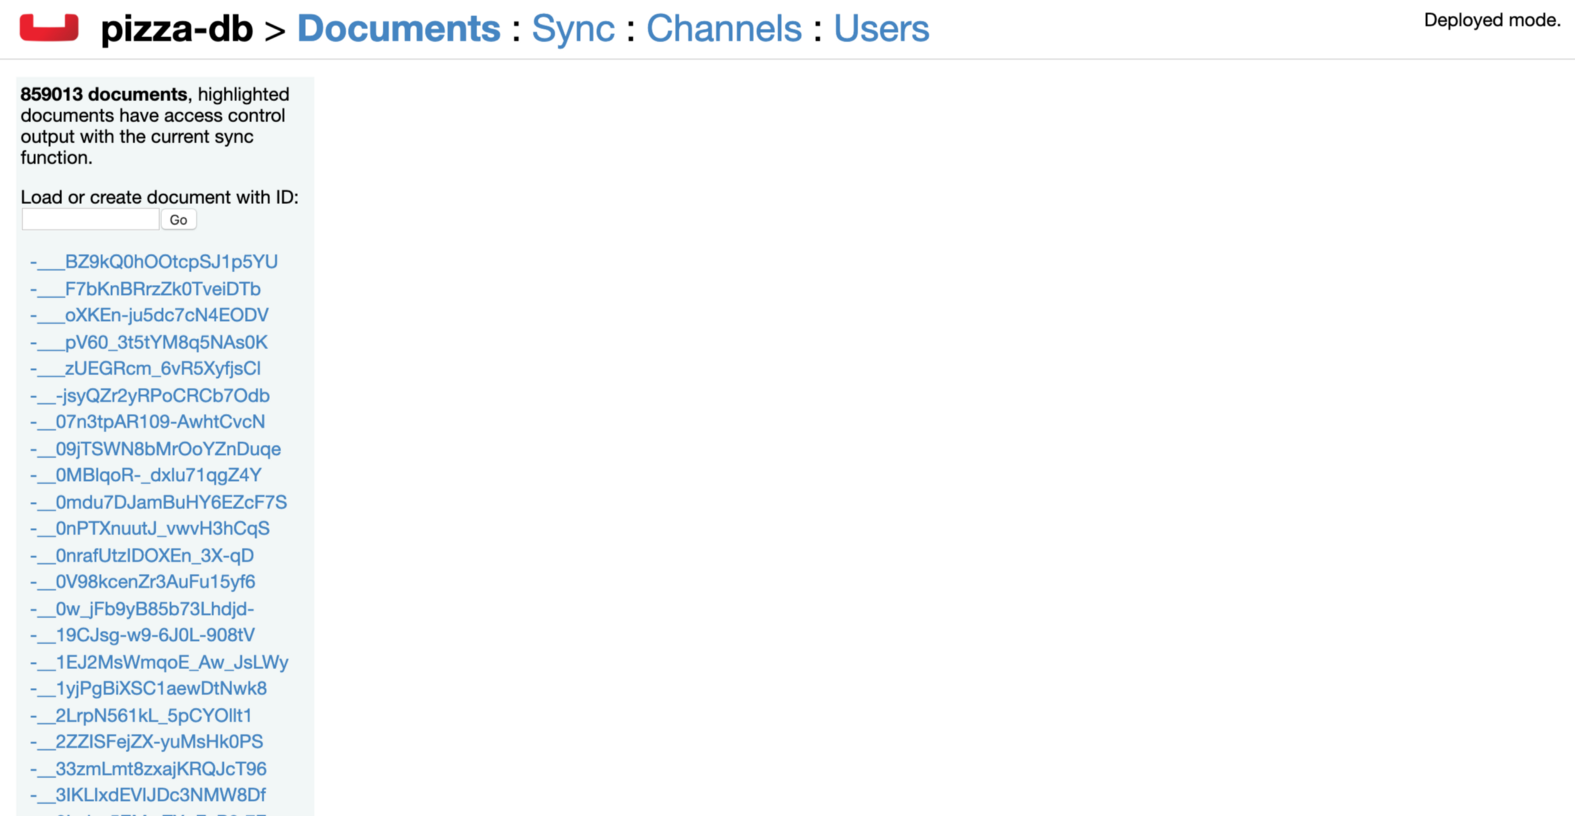This screenshot has height=816, width=1575.
Task: Open document containing 07n3tpAR109-AwhtCvcN
Action: point(147,422)
